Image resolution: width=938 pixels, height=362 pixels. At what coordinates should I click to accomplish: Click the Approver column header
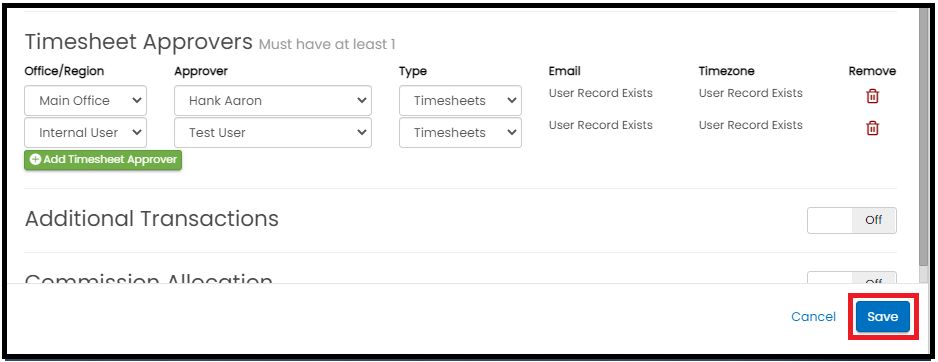tap(201, 71)
